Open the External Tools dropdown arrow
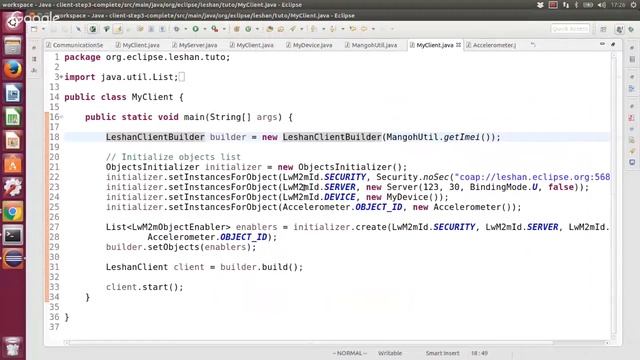Viewport: 640px width, 360px height. (224, 29)
